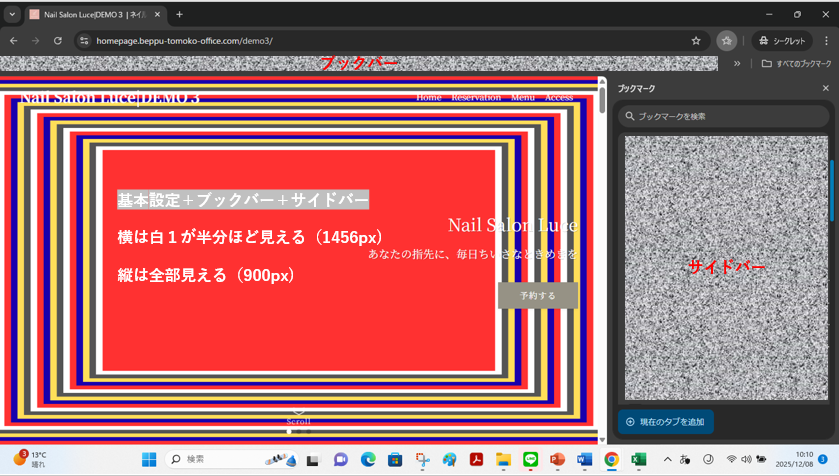Click page scrollbar up arrow
This screenshot has width=839, height=476.
(602, 82)
